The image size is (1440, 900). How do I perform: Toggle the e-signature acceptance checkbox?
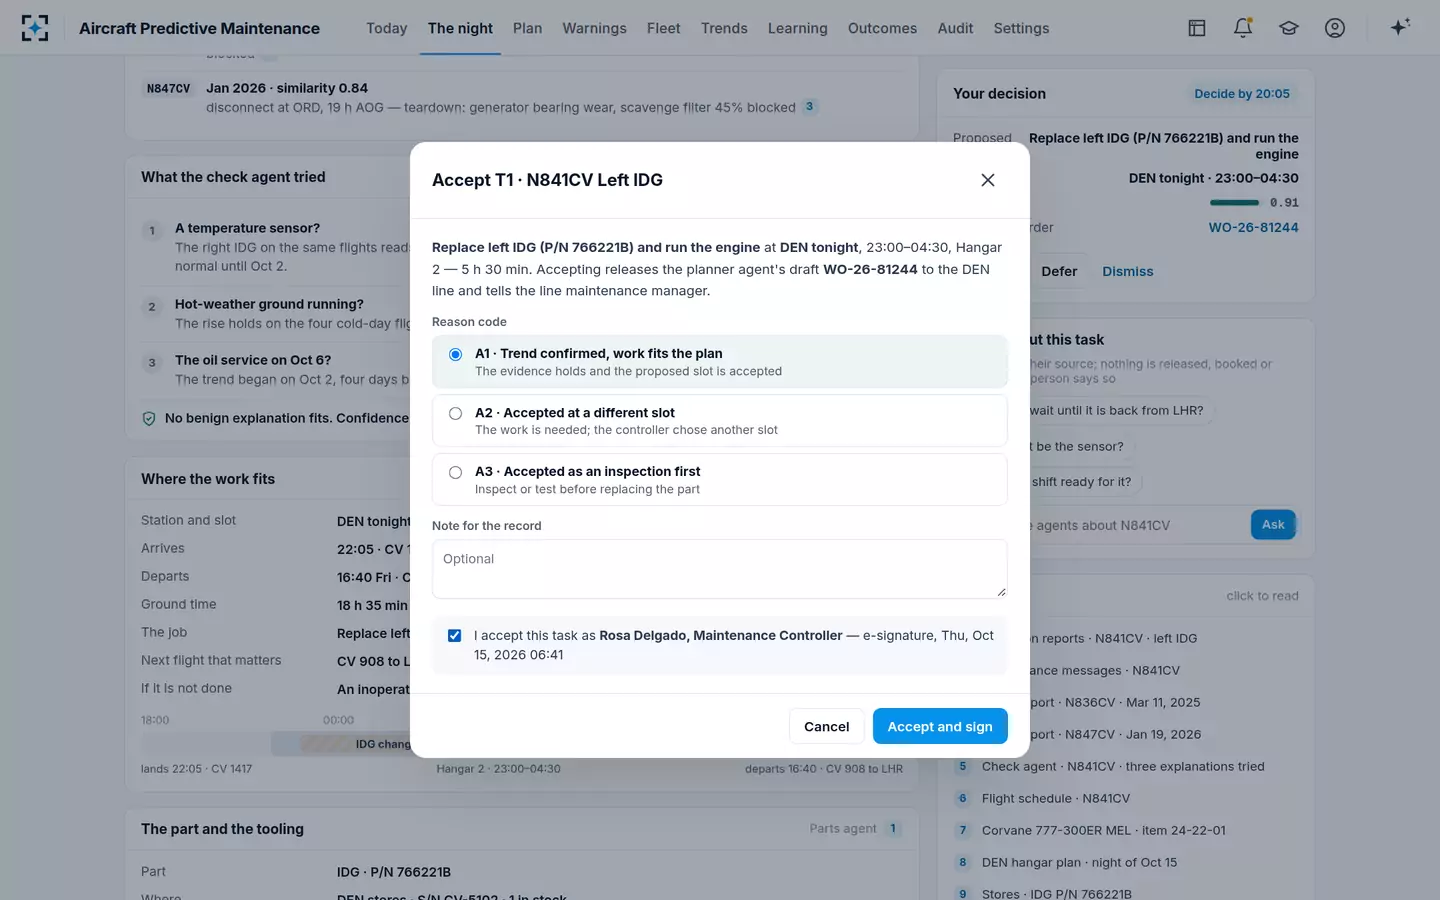point(455,636)
